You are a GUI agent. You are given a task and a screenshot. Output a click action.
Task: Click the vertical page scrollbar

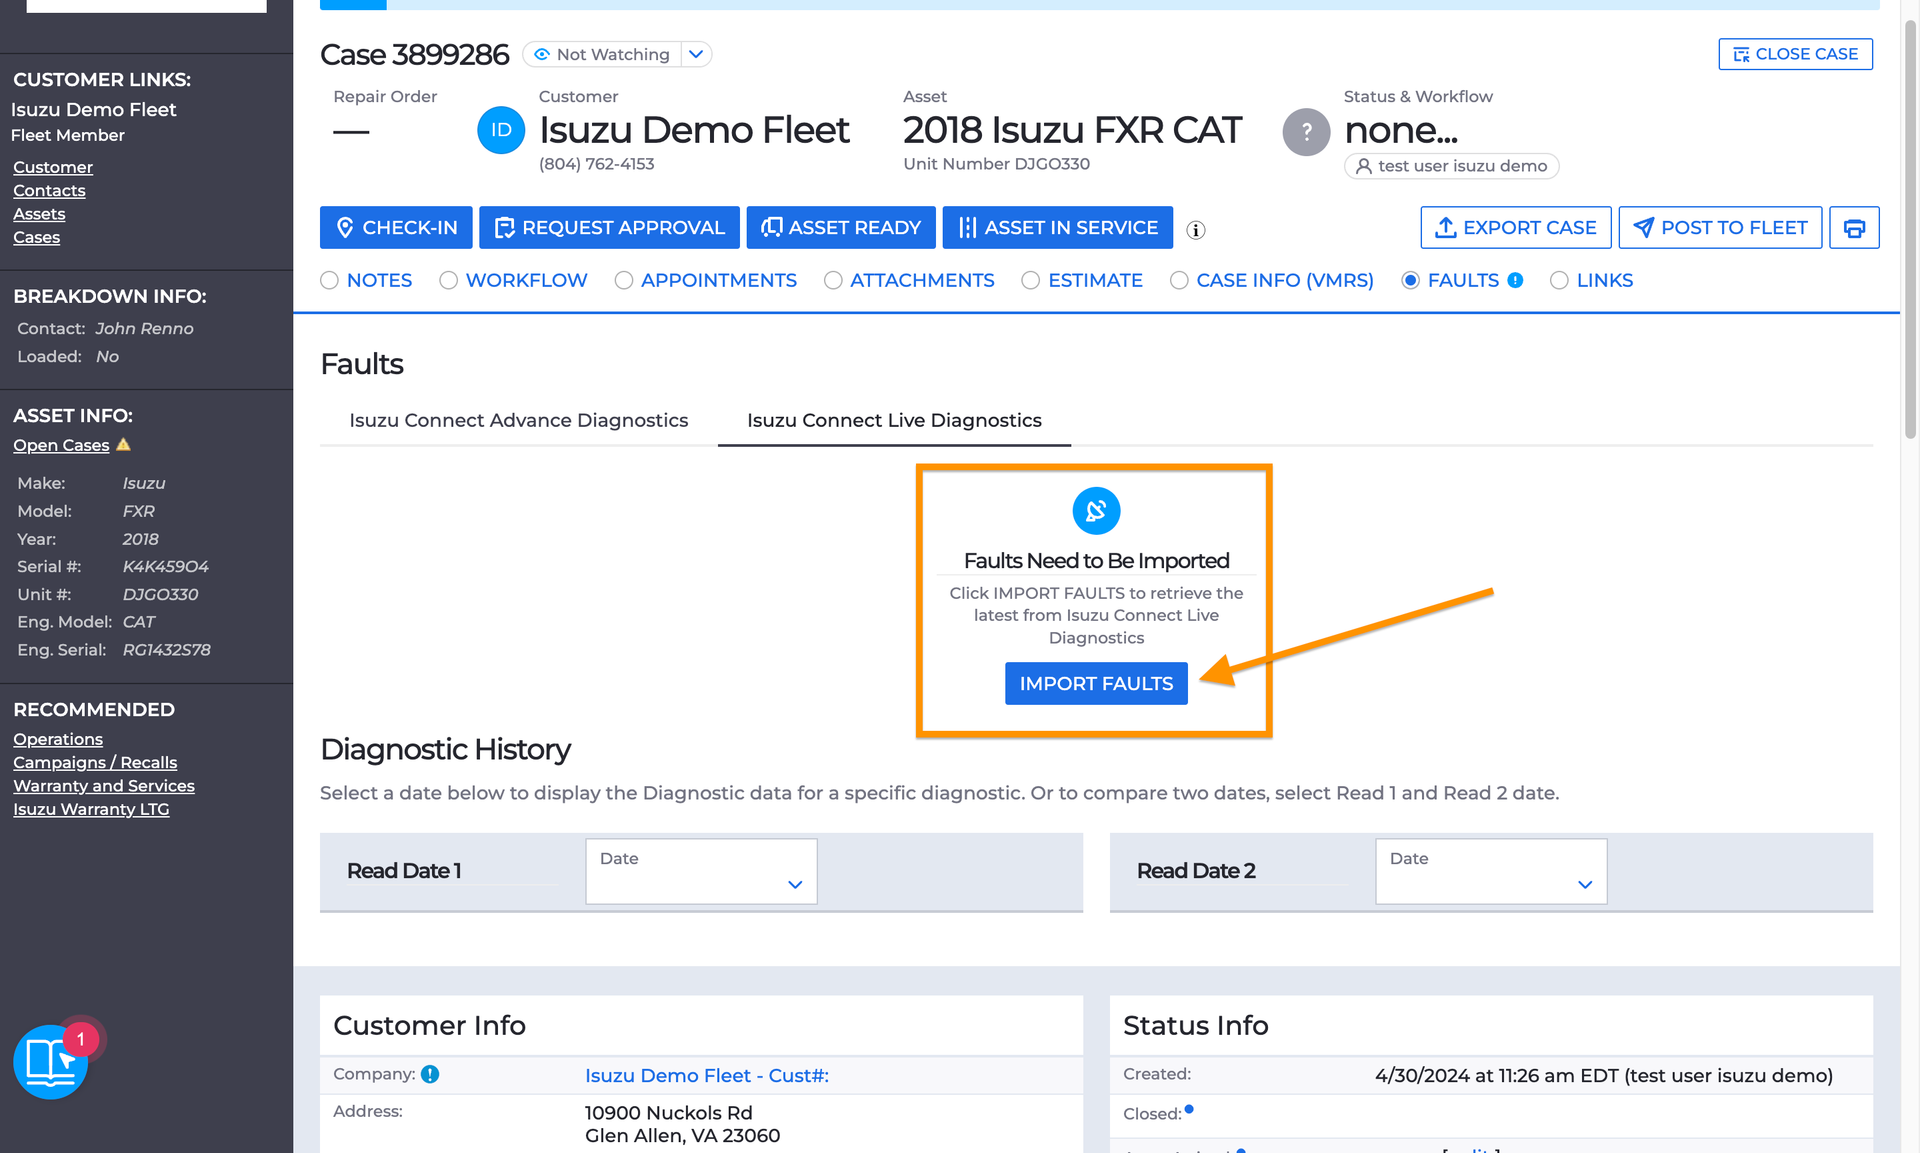1910,230
